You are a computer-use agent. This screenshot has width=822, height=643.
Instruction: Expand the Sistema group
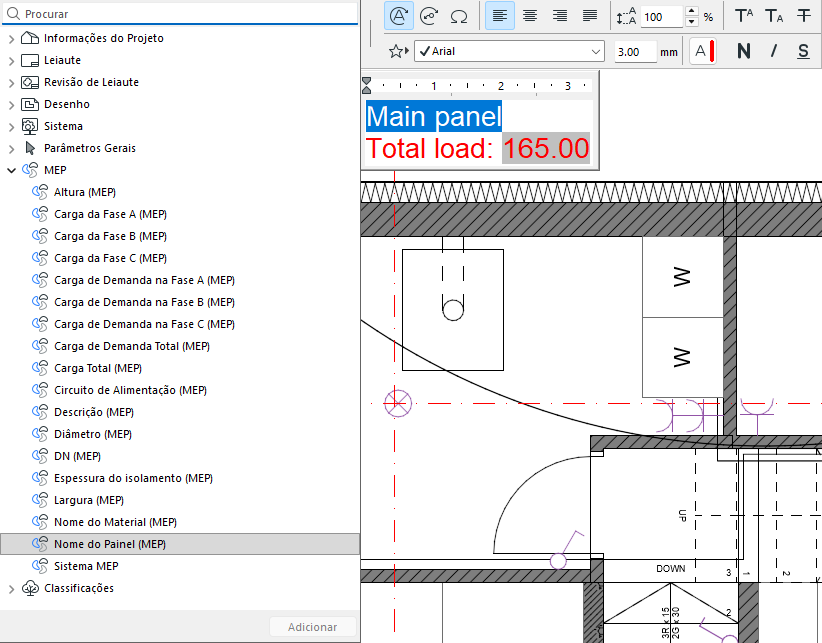(x=11, y=126)
